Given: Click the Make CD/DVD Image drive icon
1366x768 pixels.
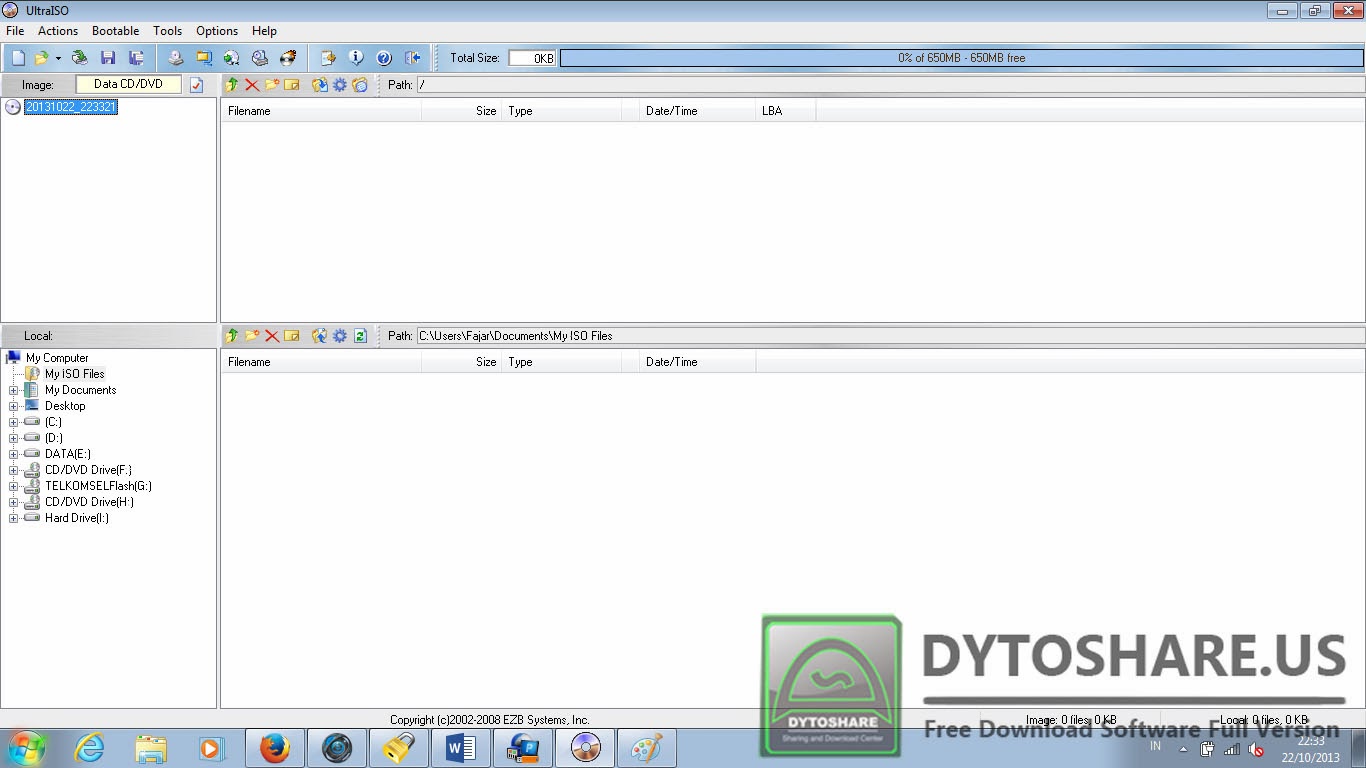Looking at the screenshot, I should tap(176, 58).
